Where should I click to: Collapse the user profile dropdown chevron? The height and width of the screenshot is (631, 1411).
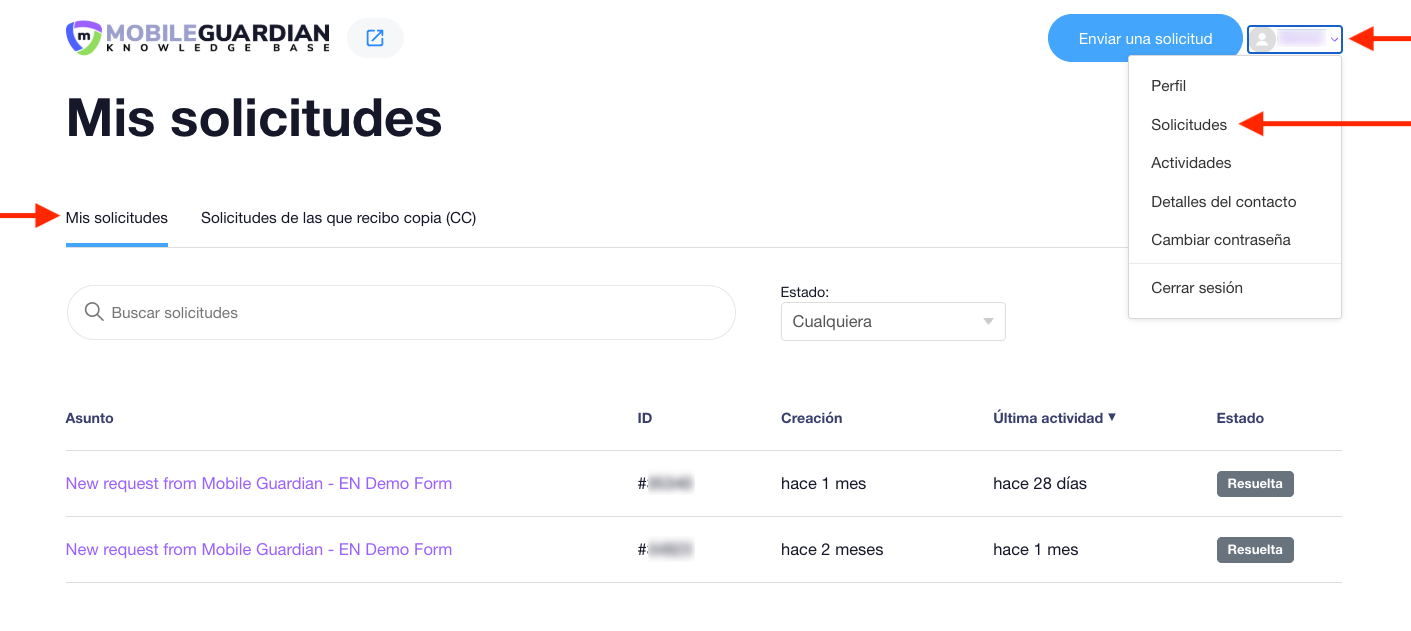[x=1334, y=39]
